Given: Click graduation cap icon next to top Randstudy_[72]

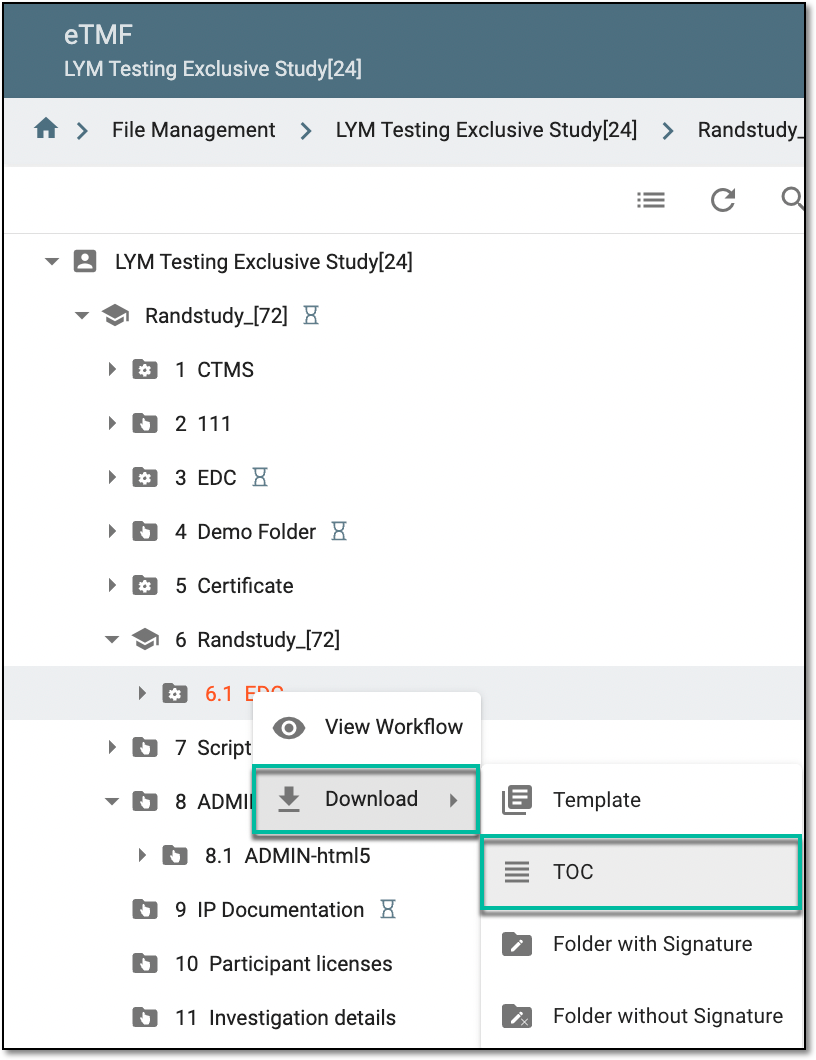Looking at the screenshot, I should pyautogui.click(x=116, y=315).
